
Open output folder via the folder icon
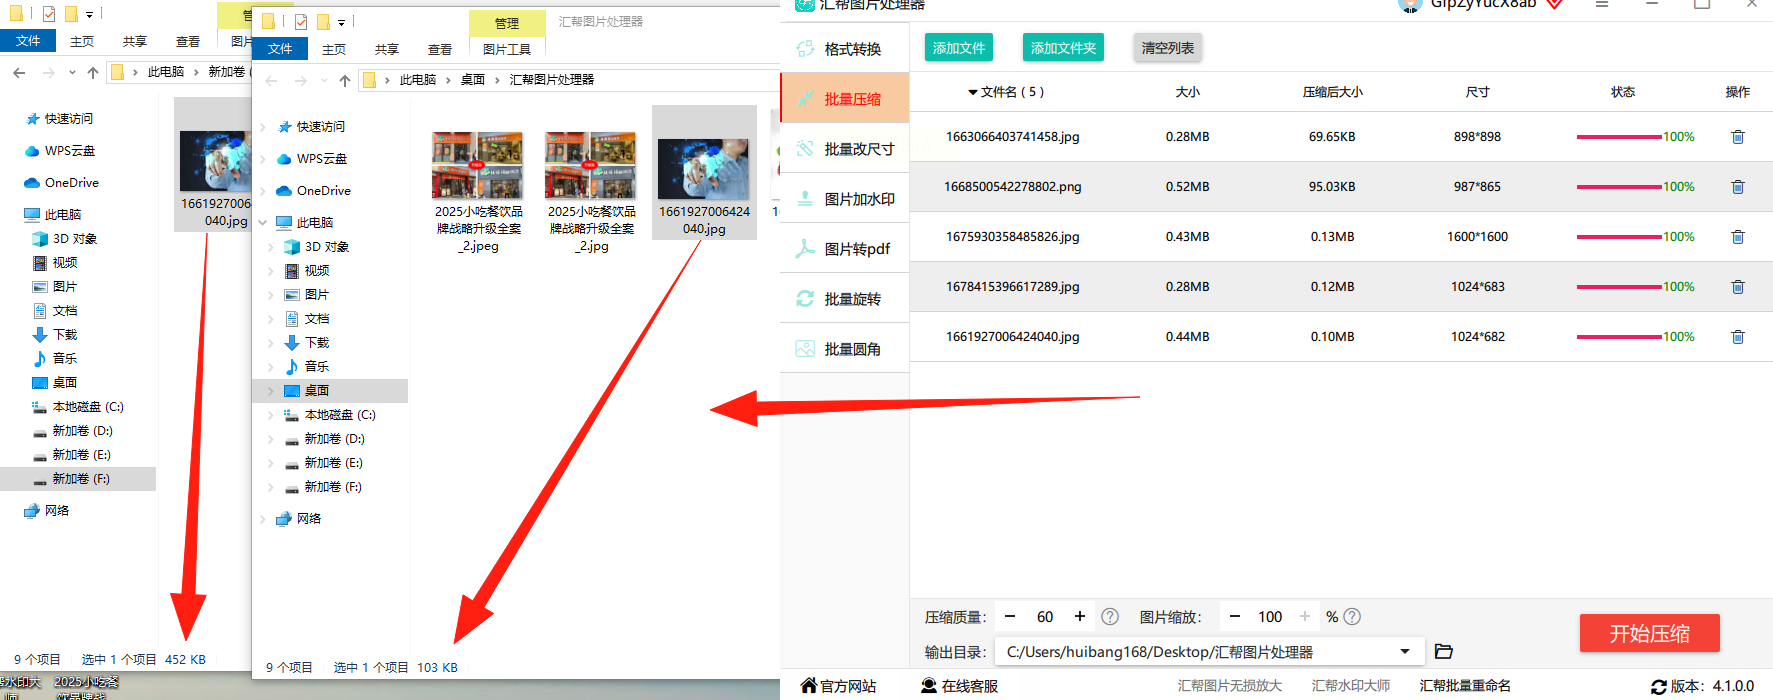pyautogui.click(x=1443, y=651)
